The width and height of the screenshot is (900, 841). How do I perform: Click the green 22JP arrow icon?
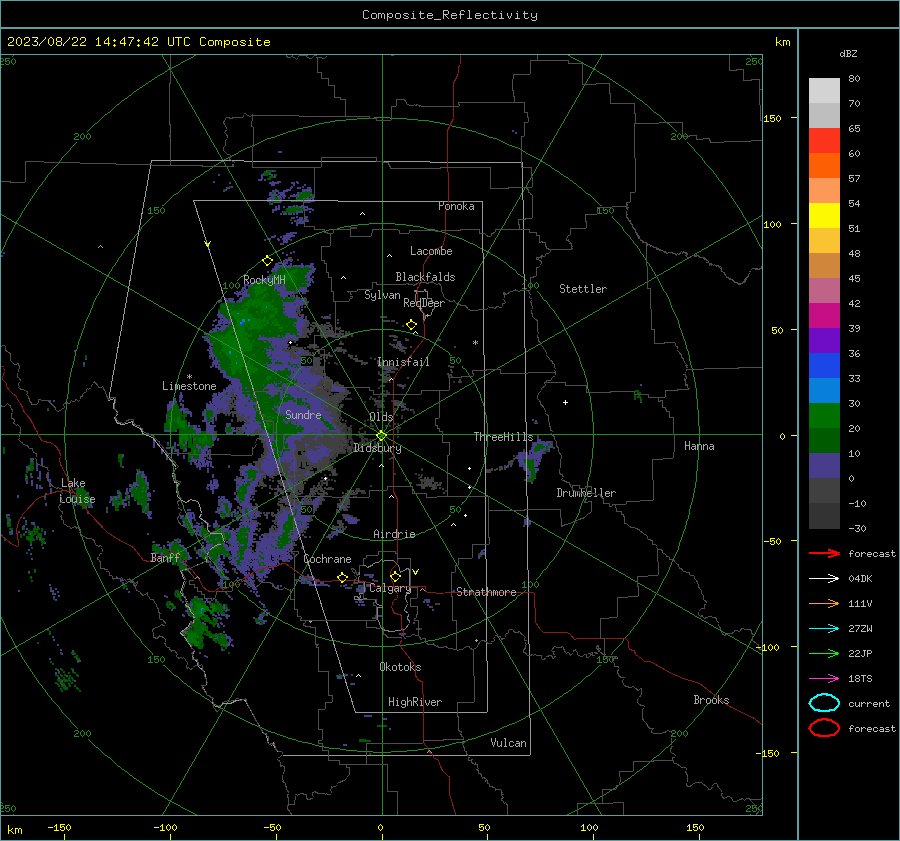tap(824, 653)
